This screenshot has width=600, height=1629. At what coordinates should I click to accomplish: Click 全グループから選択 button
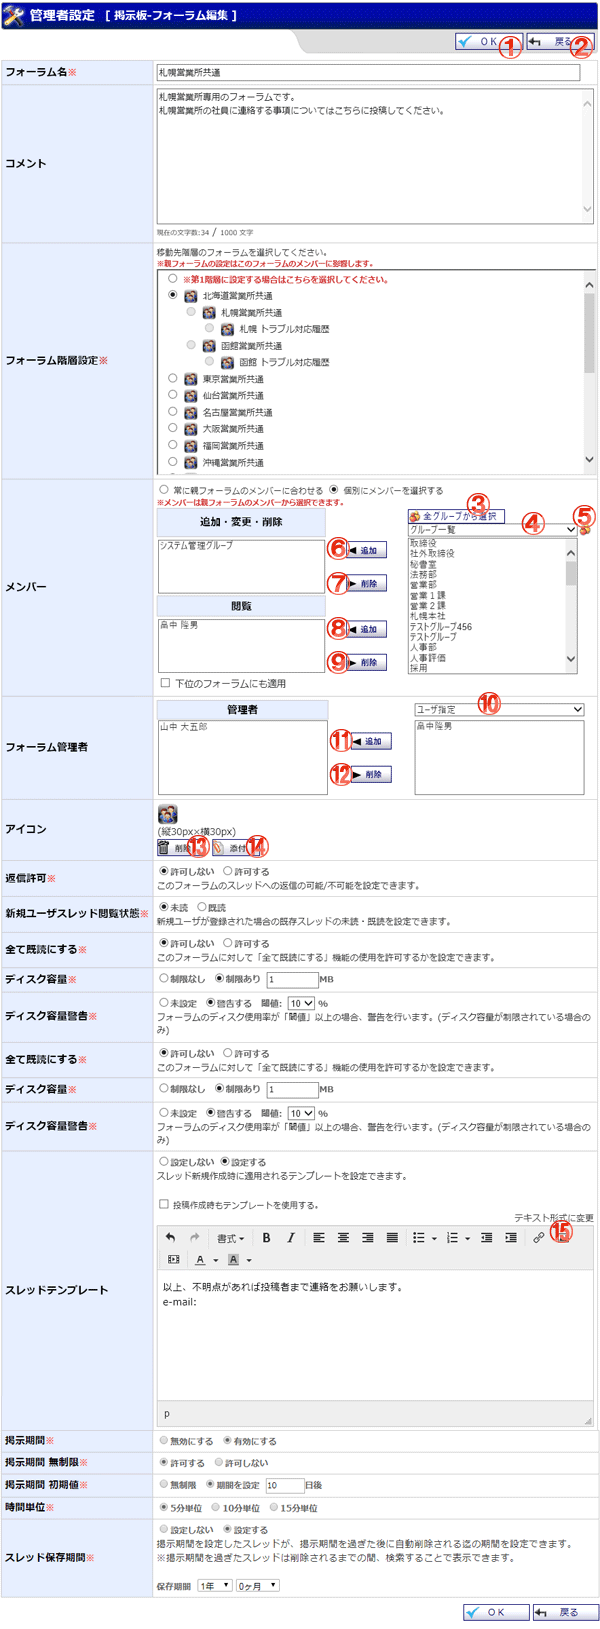(455, 516)
